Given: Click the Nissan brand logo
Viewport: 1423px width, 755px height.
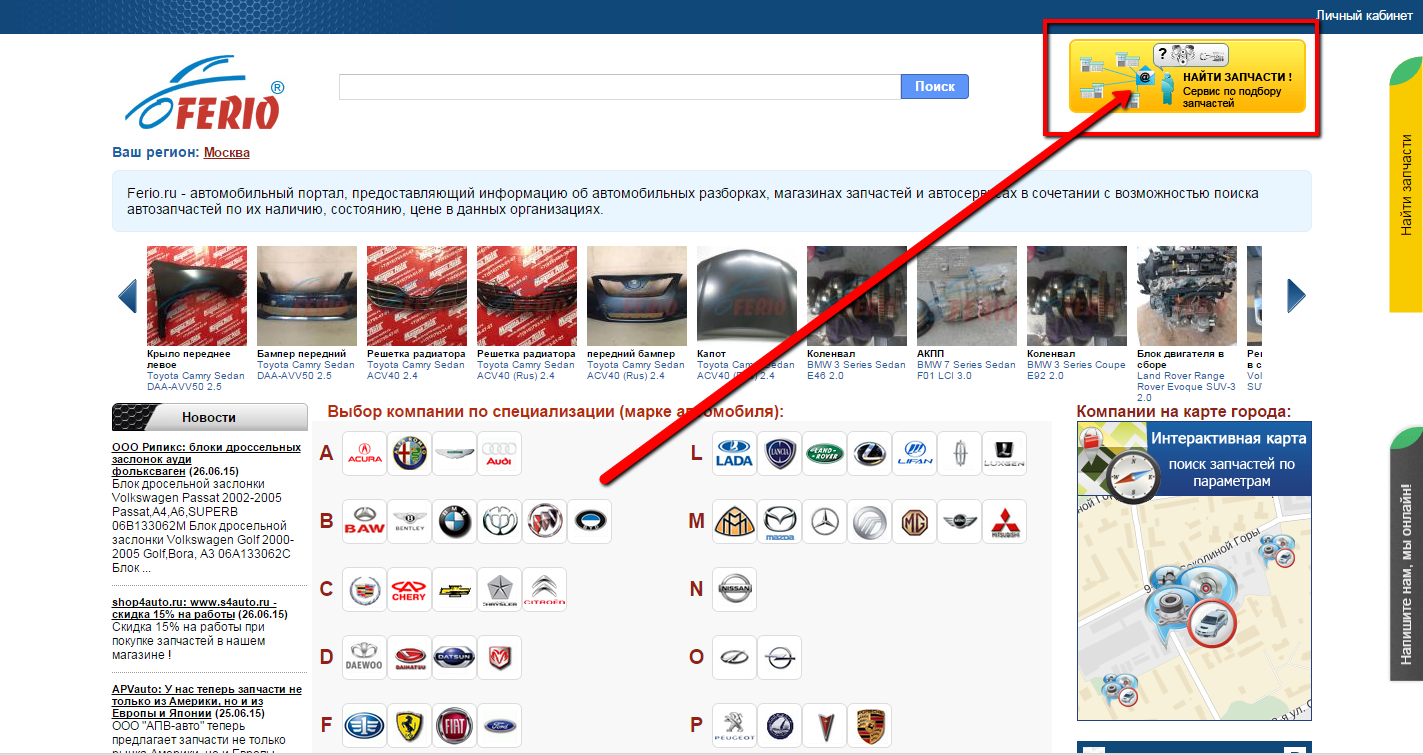Looking at the screenshot, I should (735, 590).
